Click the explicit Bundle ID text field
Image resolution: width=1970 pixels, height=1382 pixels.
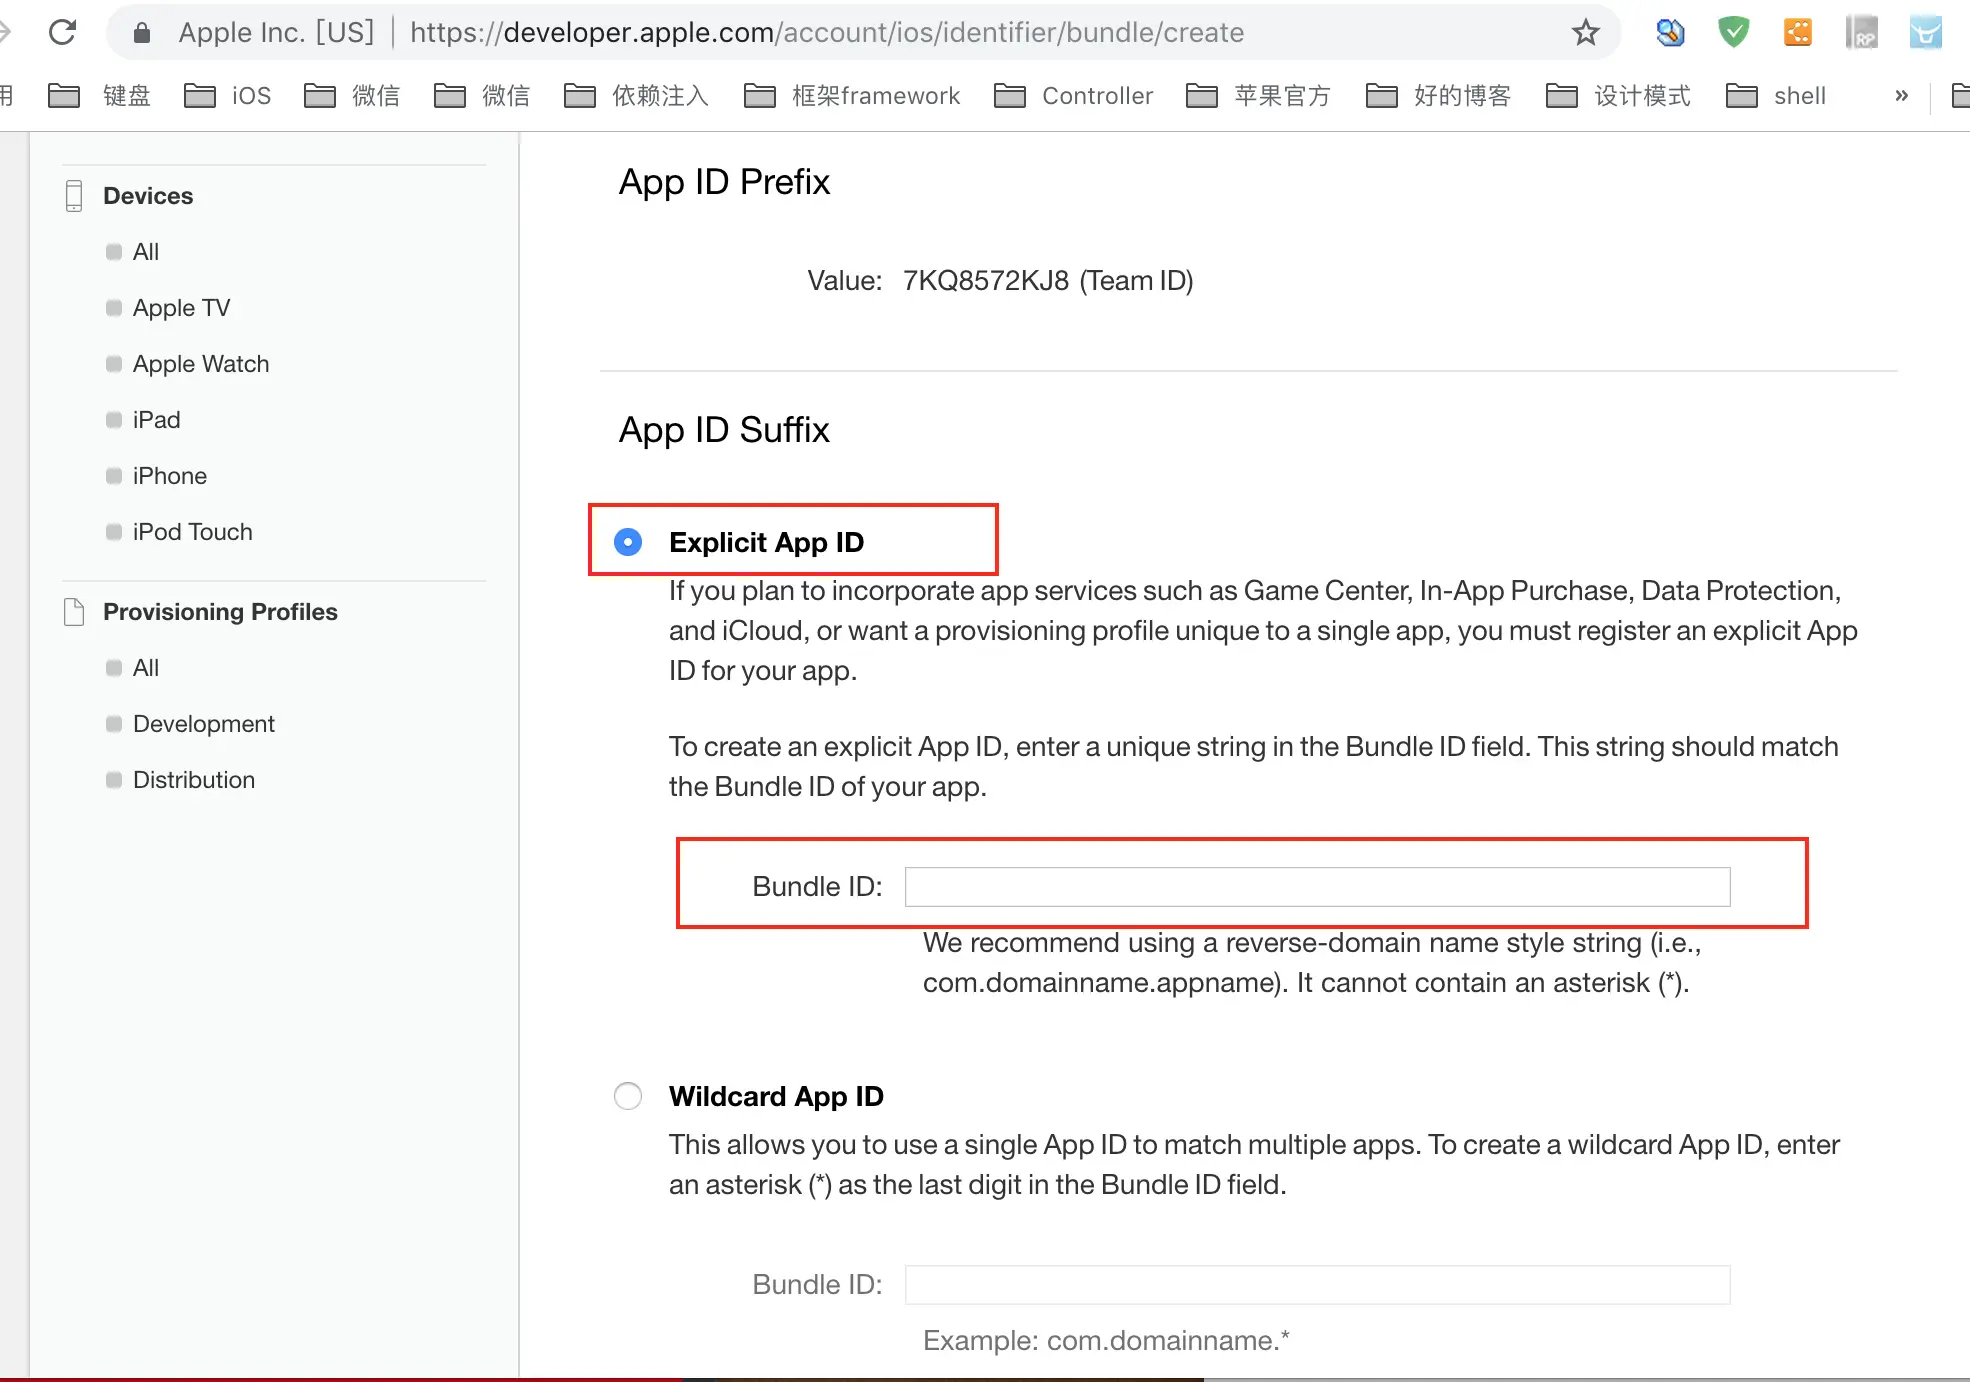tap(1317, 887)
